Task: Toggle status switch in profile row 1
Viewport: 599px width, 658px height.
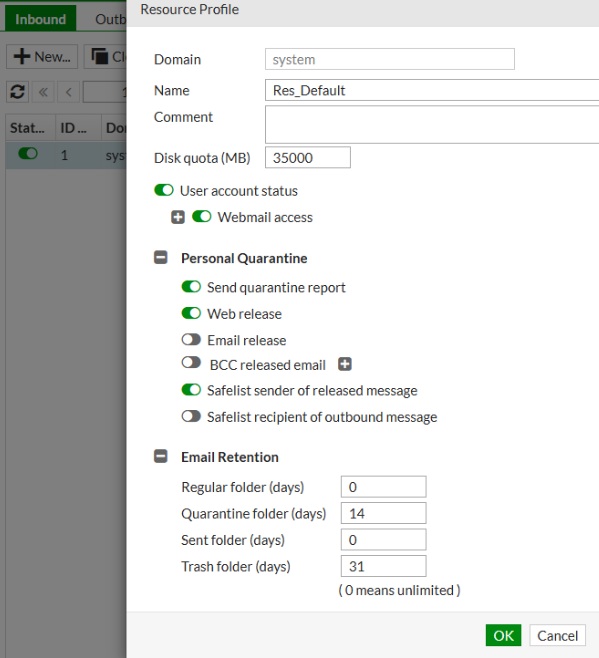Action: tap(28, 154)
